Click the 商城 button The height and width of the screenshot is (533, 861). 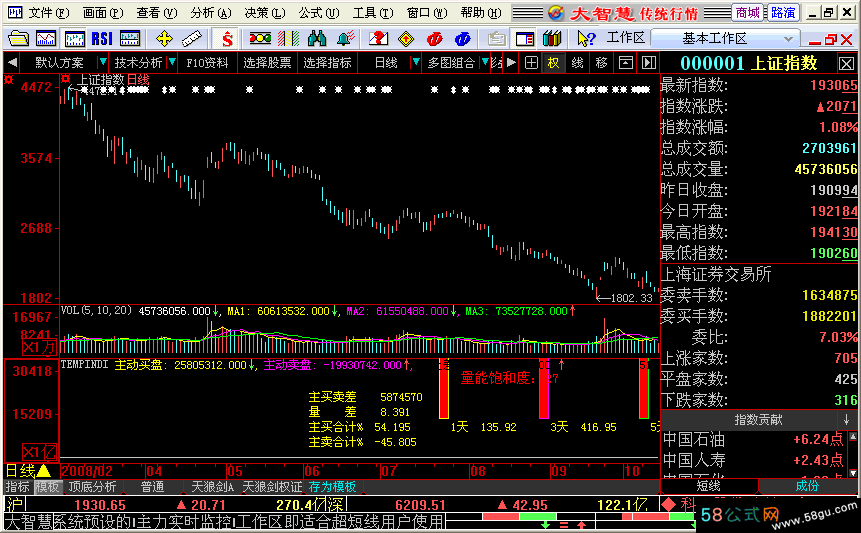pos(748,13)
